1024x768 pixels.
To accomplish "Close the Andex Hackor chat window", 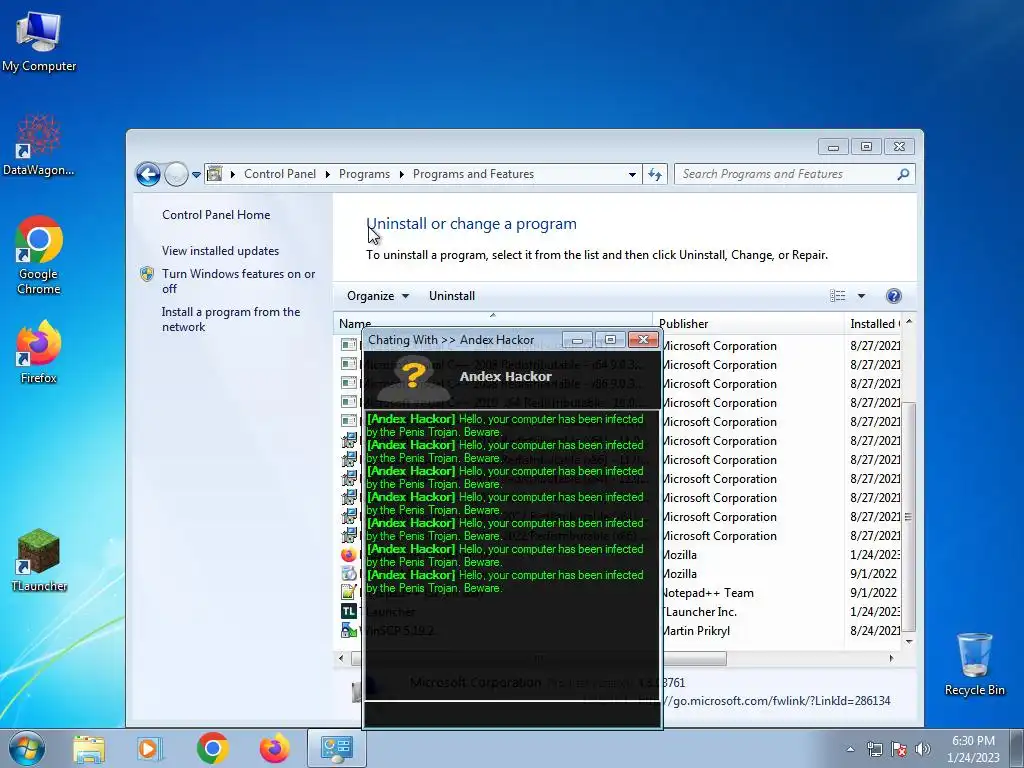I will pos(643,340).
